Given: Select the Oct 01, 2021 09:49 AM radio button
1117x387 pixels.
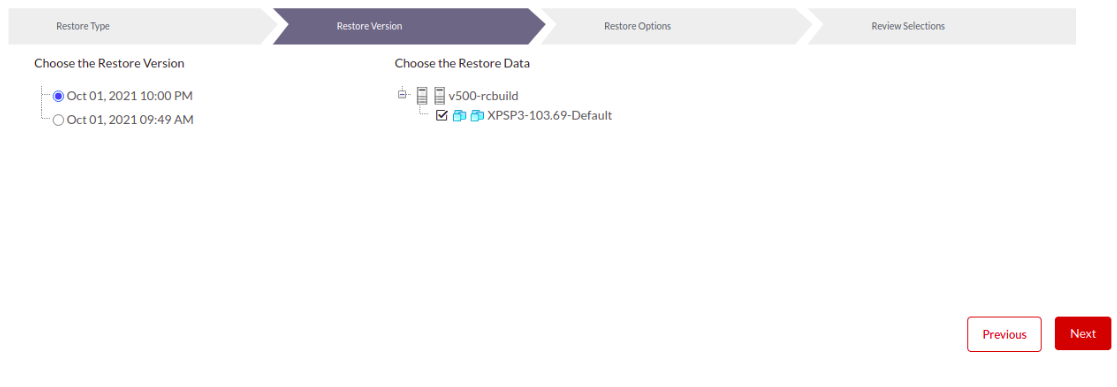Looking at the screenshot, I should [58, 120].
